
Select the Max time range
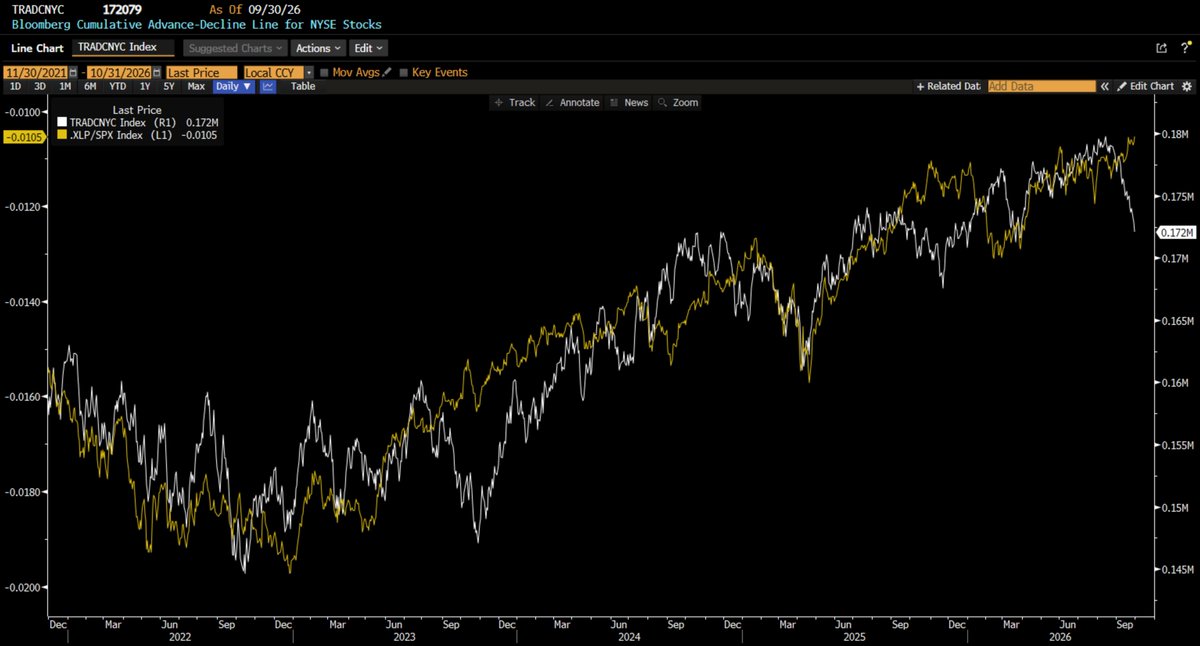click(196, 87)
